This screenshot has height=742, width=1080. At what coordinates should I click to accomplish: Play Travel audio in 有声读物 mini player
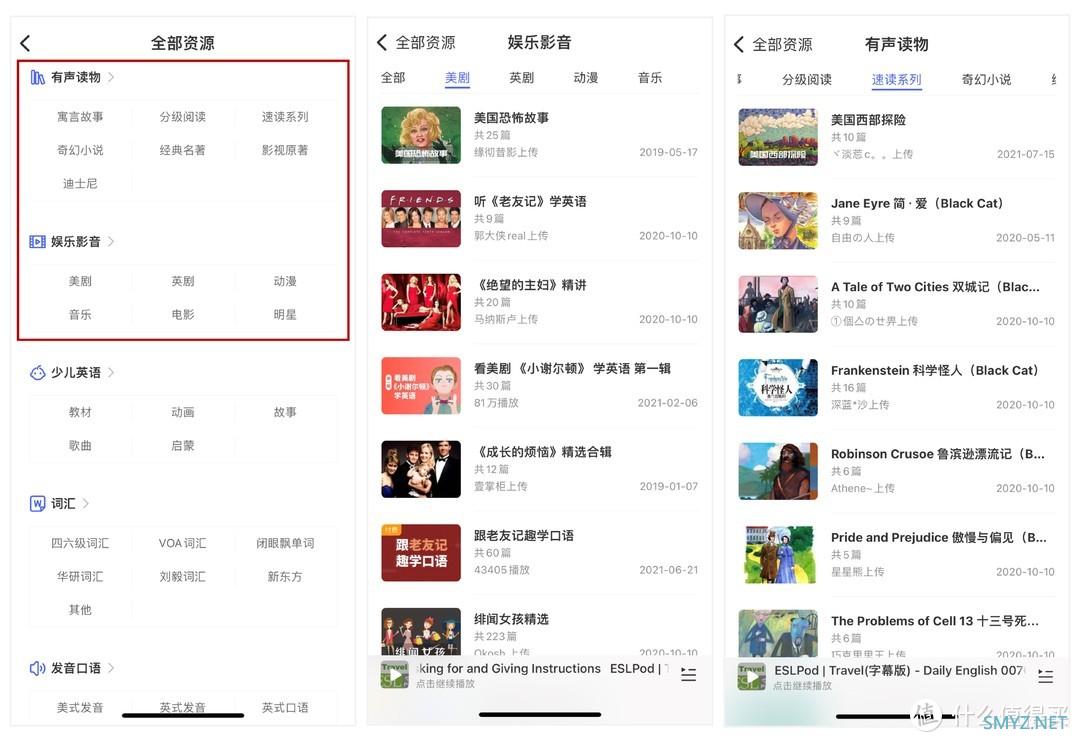[751, 677]
